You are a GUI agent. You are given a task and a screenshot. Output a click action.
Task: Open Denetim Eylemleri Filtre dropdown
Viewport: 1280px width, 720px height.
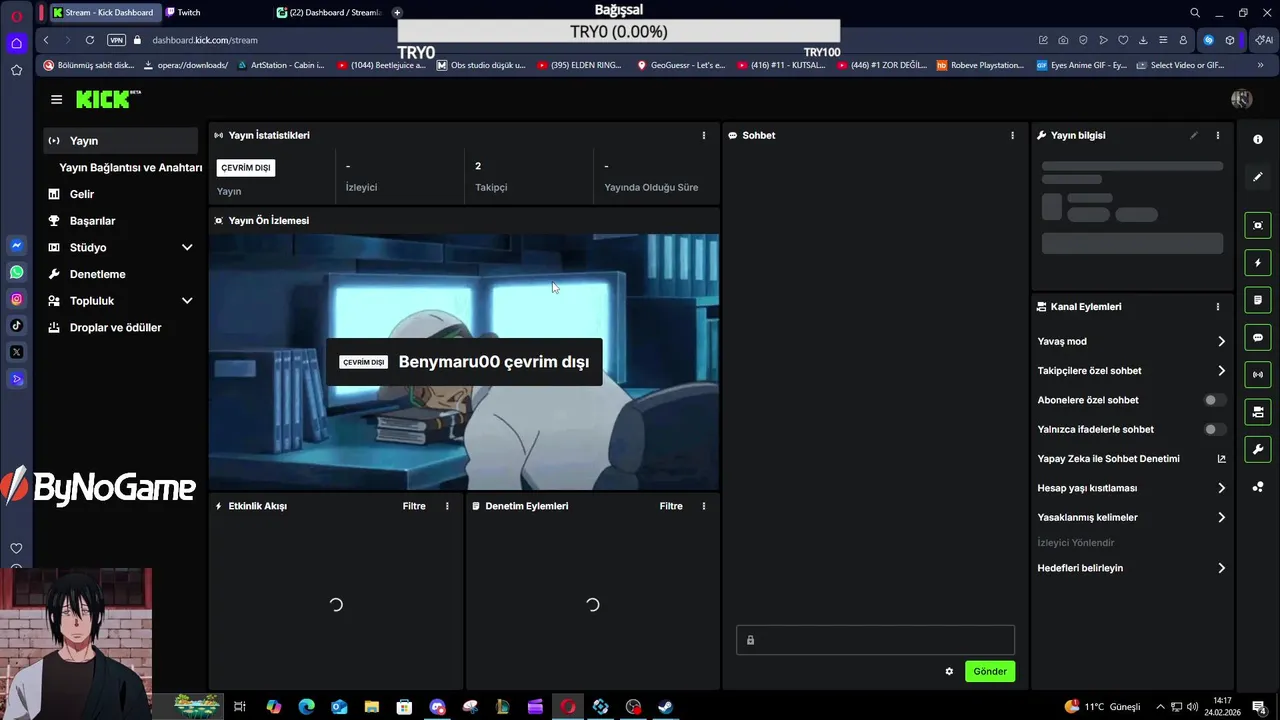coord(671,506)
